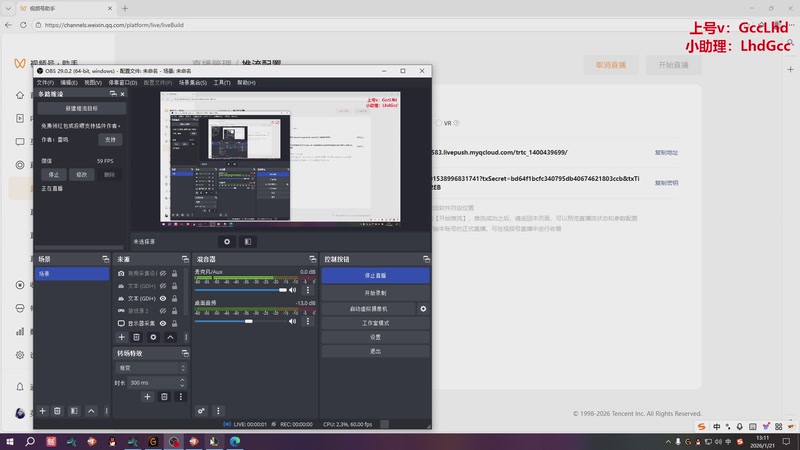Viewport: 800px width, 450px height.
Task: Click the new stream target button
Action: tap(82, 108)
